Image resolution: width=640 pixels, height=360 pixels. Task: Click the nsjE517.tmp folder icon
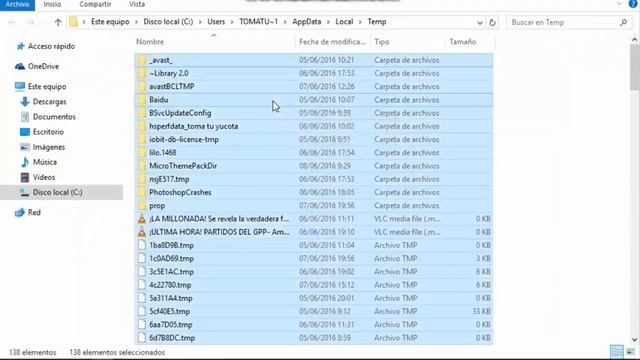pos(142,179)
